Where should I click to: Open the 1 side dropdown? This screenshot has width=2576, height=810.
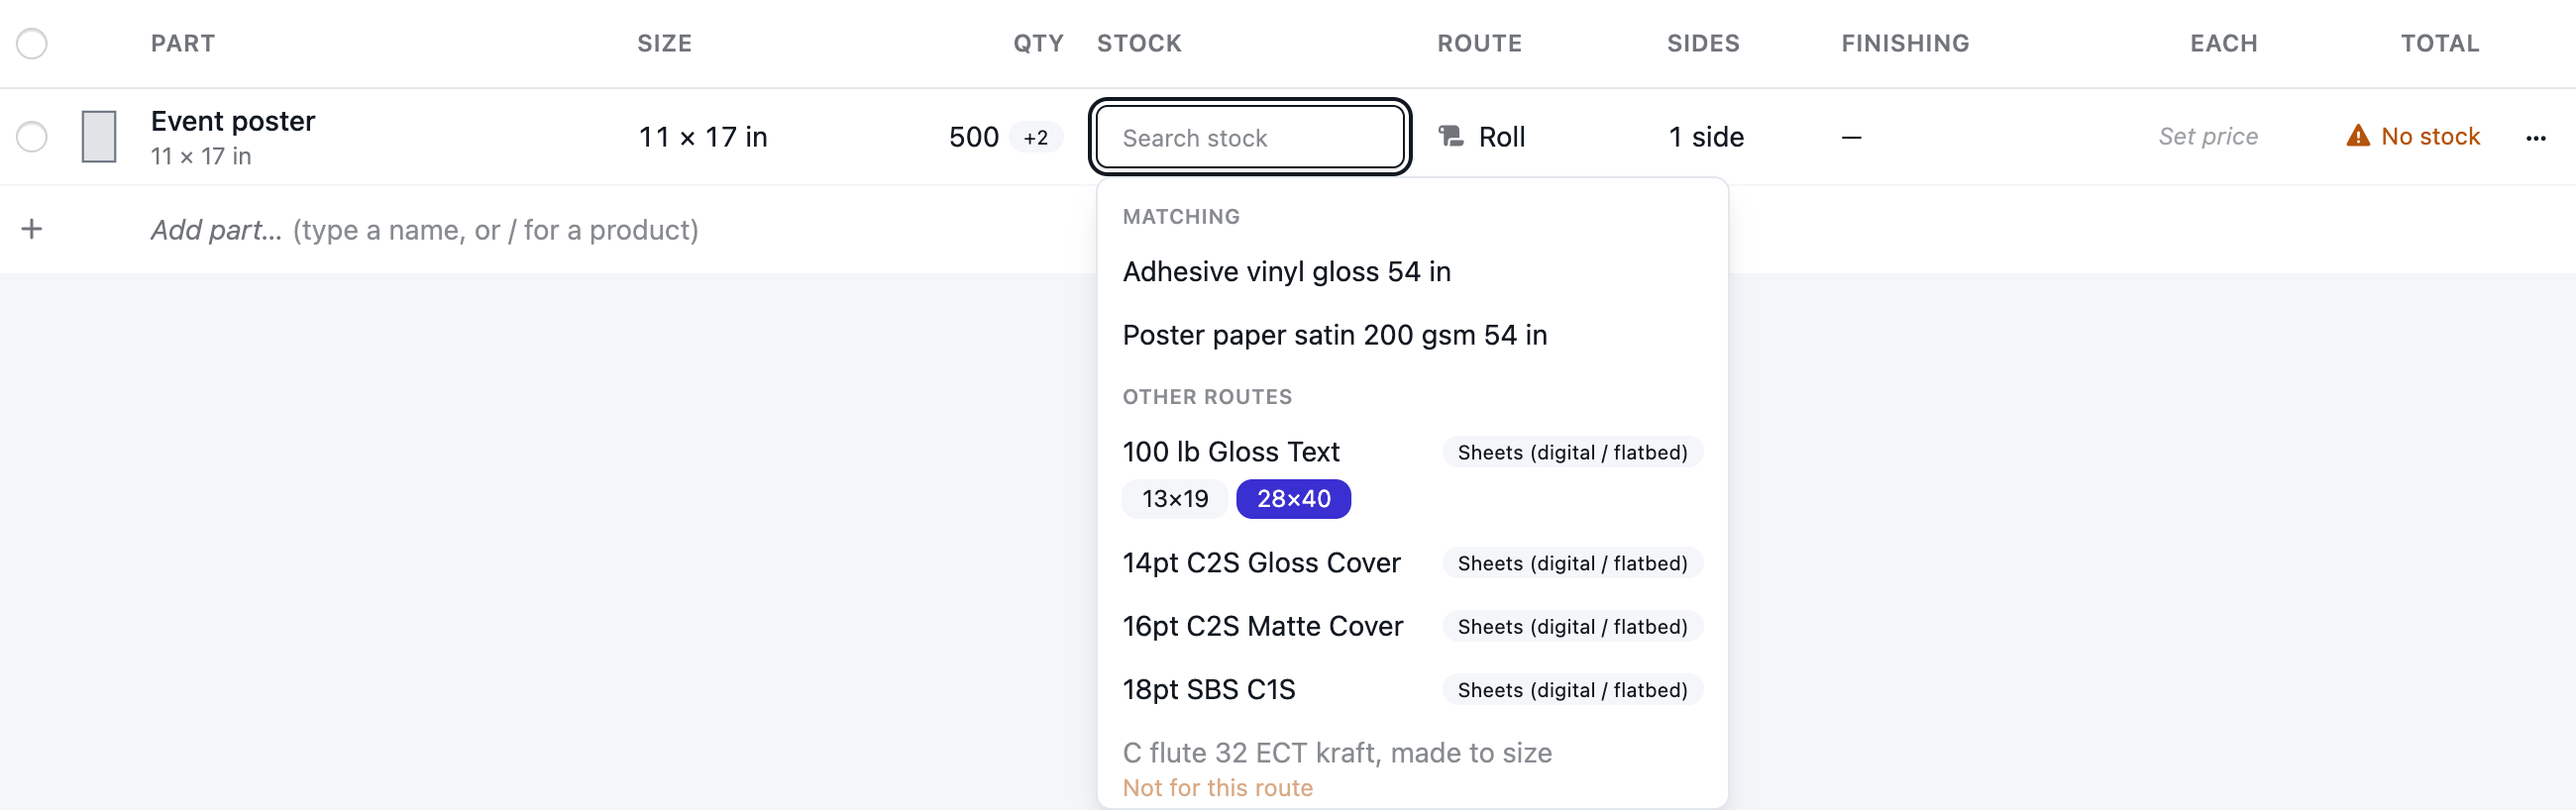point(1706,137)
